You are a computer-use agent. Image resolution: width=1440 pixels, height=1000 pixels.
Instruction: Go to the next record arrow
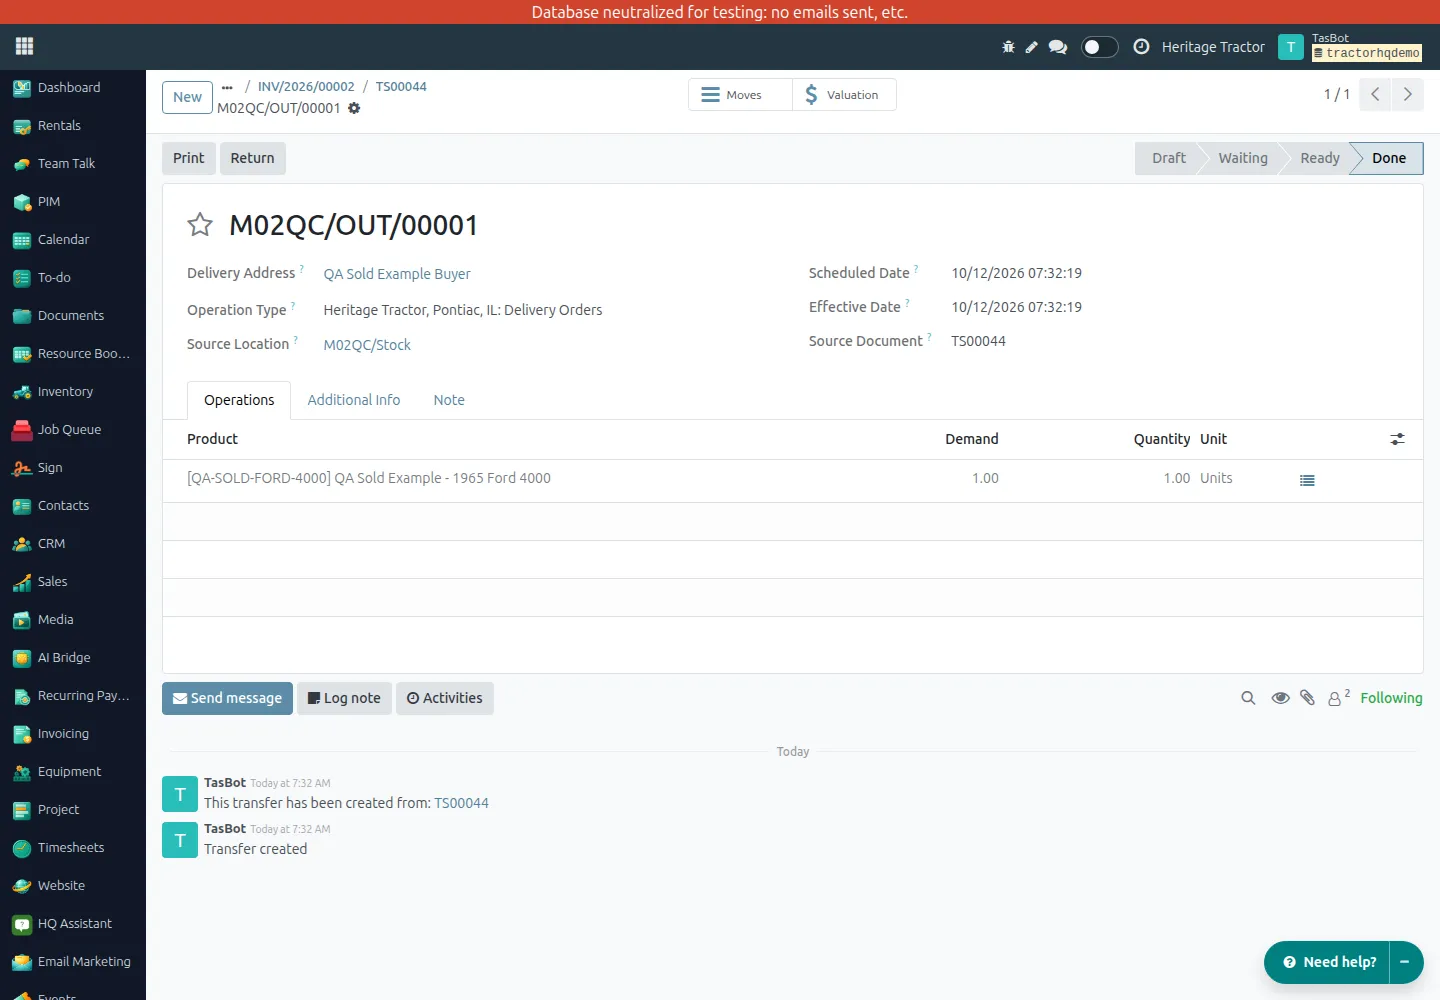coord(1407,94)
